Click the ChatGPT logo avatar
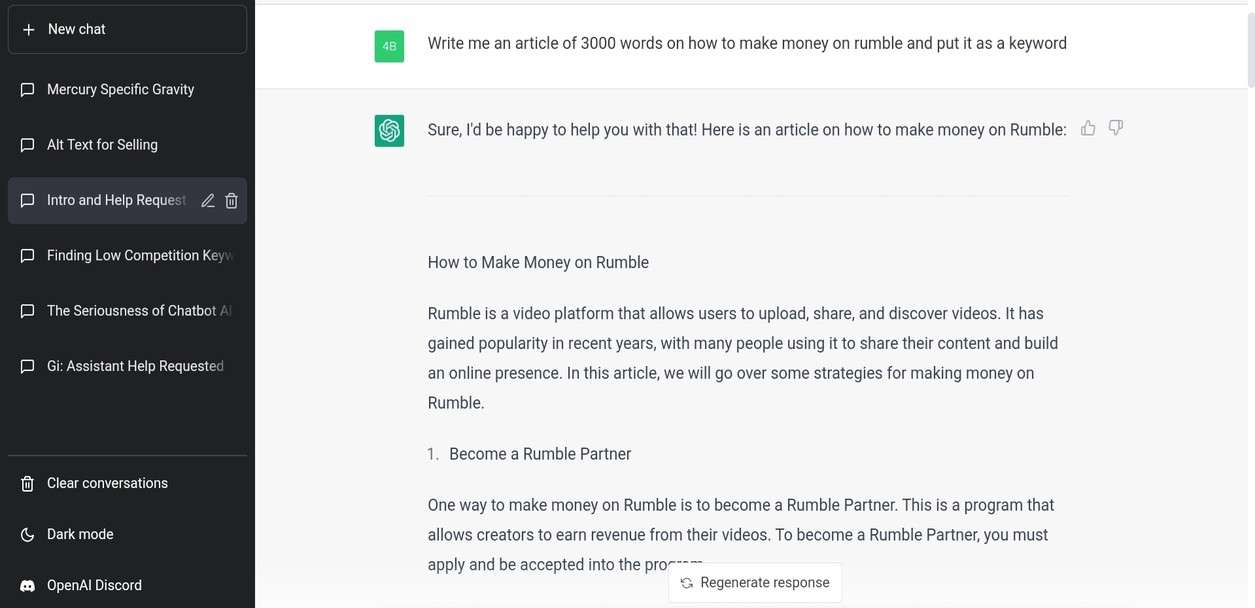Image resolution: width=1255 pixels, height=608 pixels. [x=389, y=131]
